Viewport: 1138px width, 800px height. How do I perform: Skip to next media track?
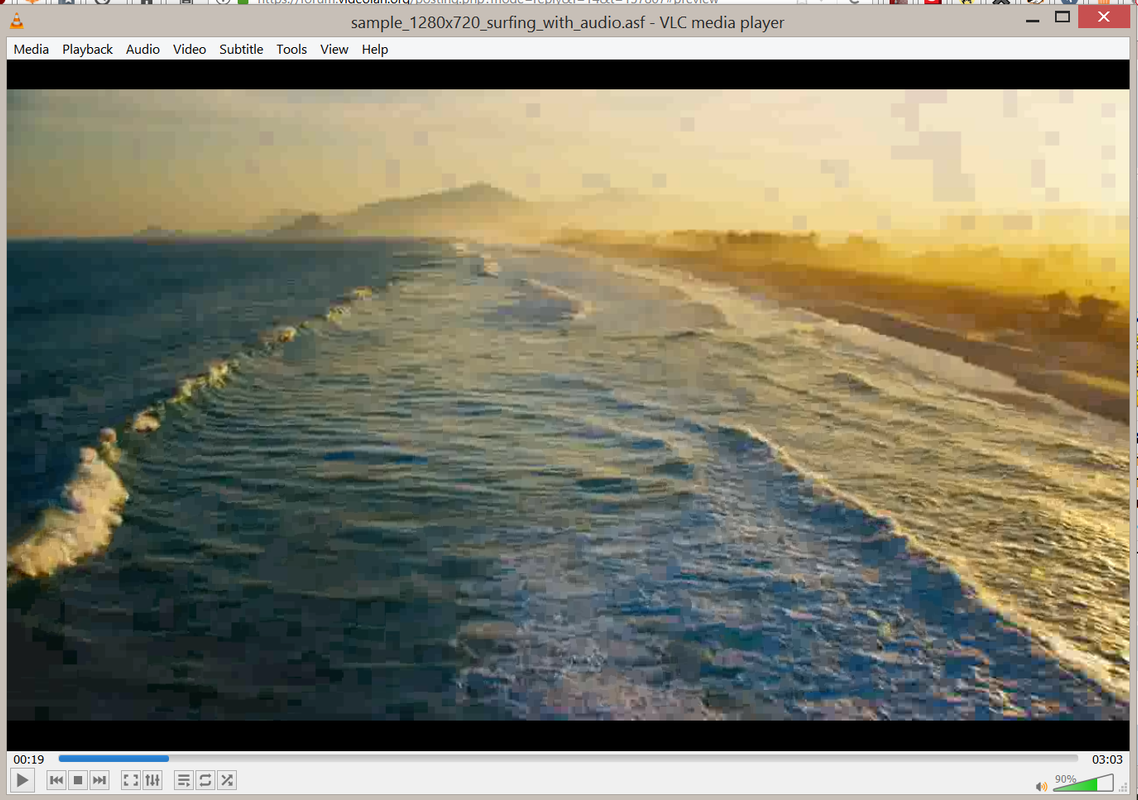99,780
